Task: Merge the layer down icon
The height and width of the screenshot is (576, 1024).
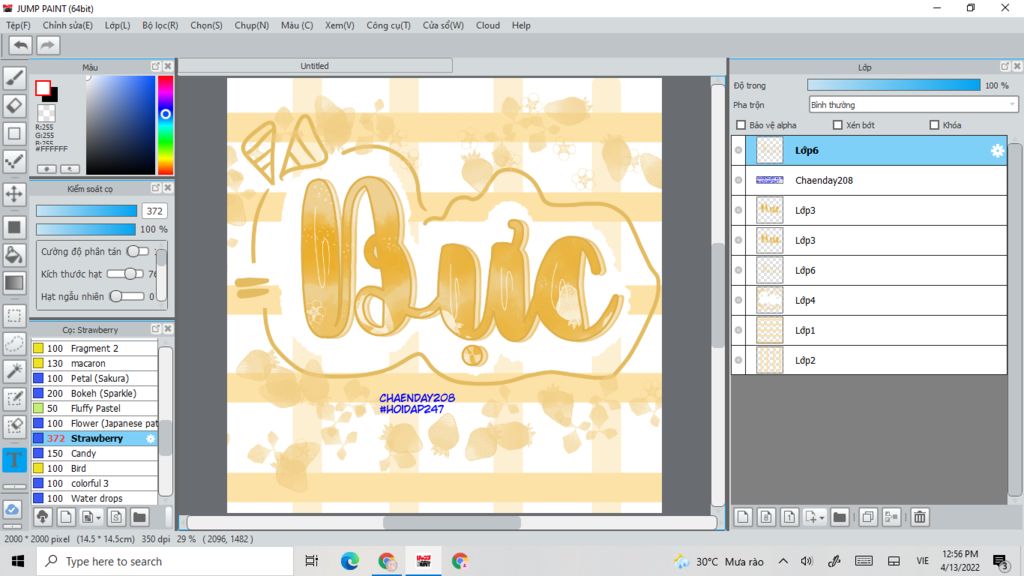Action: 891,517
